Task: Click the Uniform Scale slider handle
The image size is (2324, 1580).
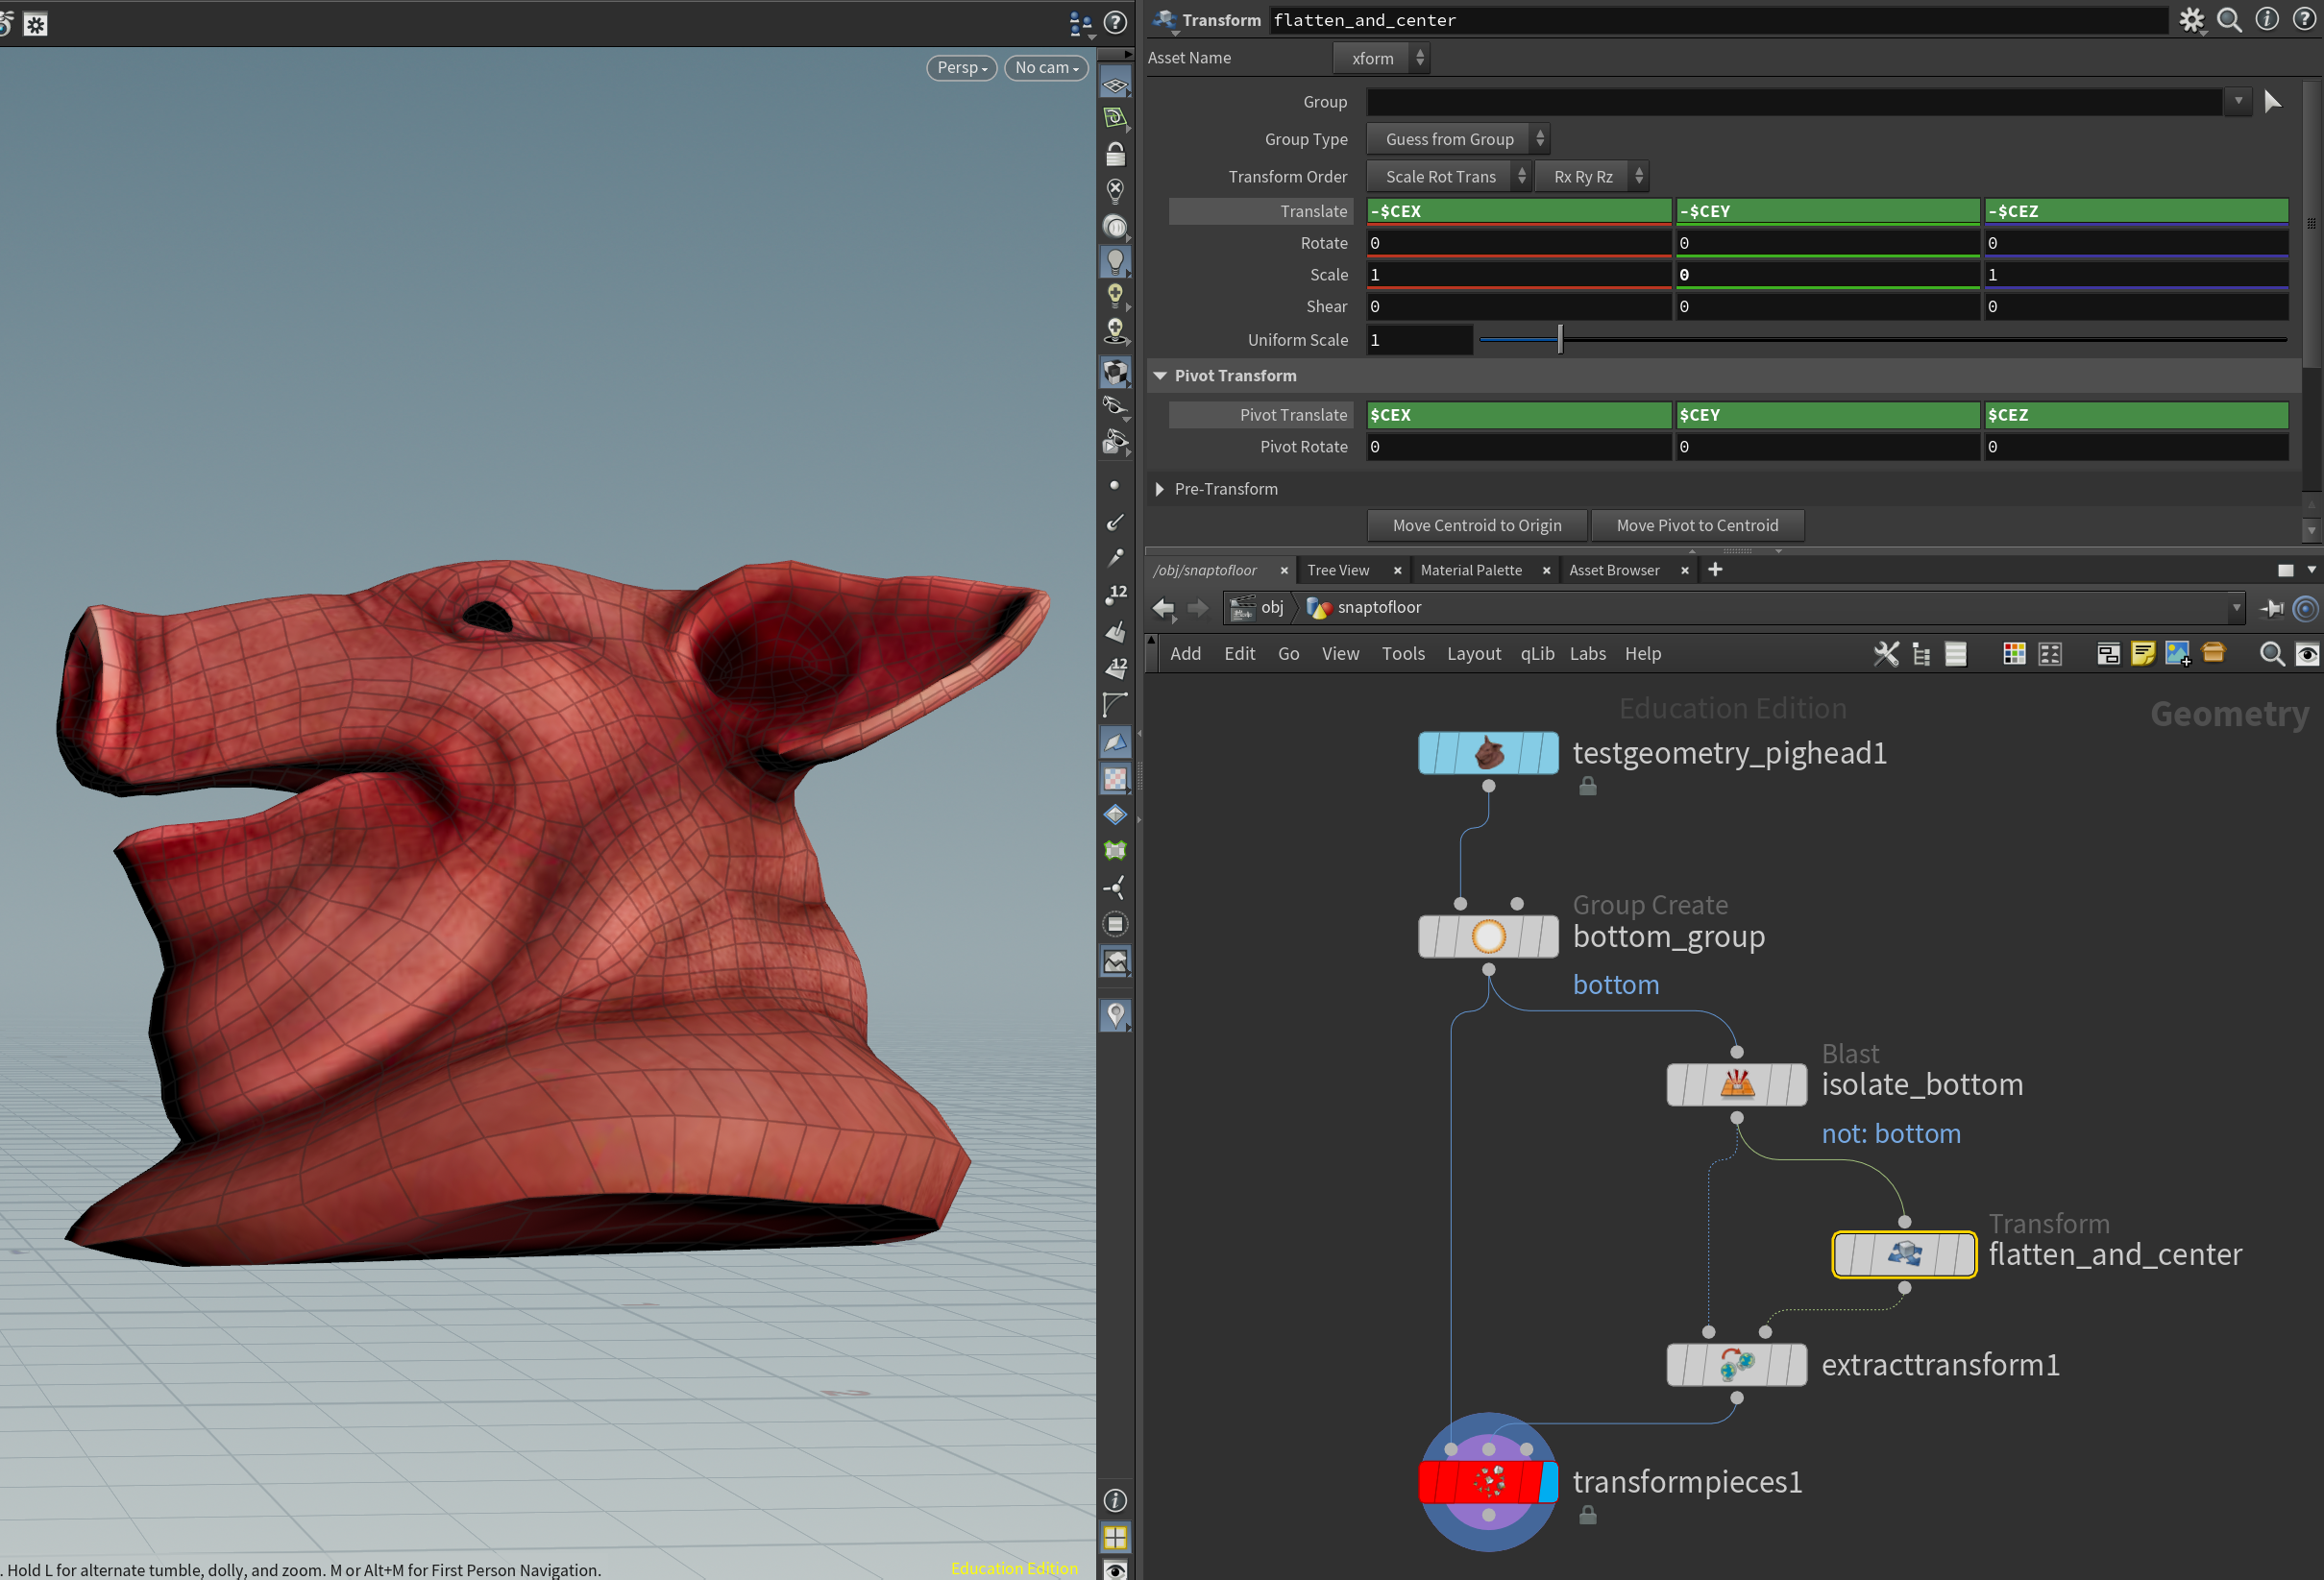Action: point(1560,340)
